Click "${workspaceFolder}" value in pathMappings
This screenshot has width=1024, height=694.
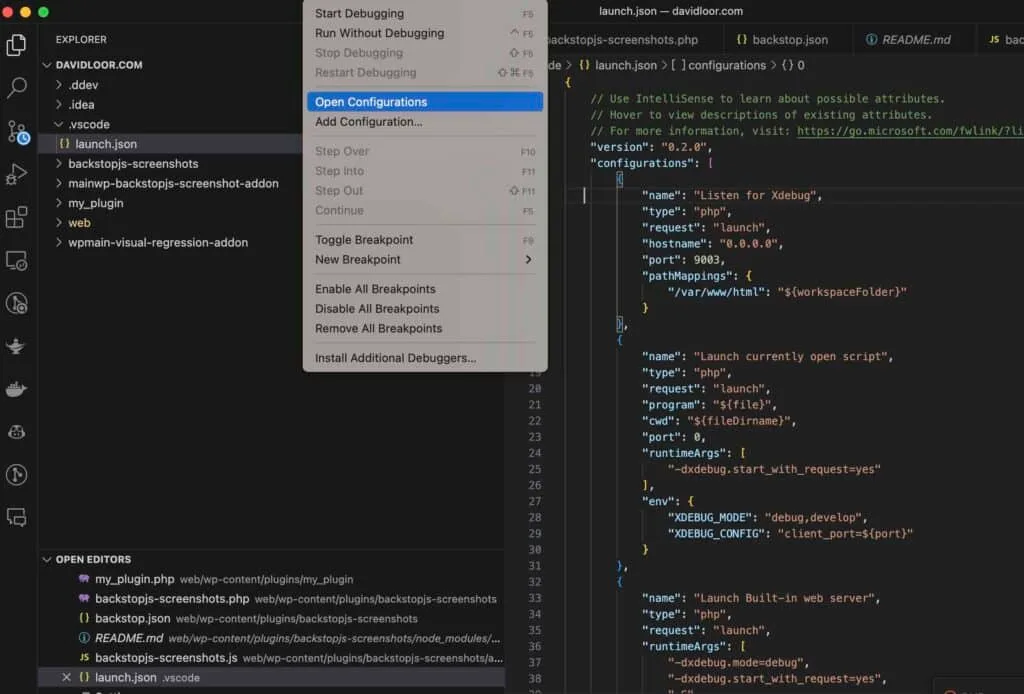(842, 292)
